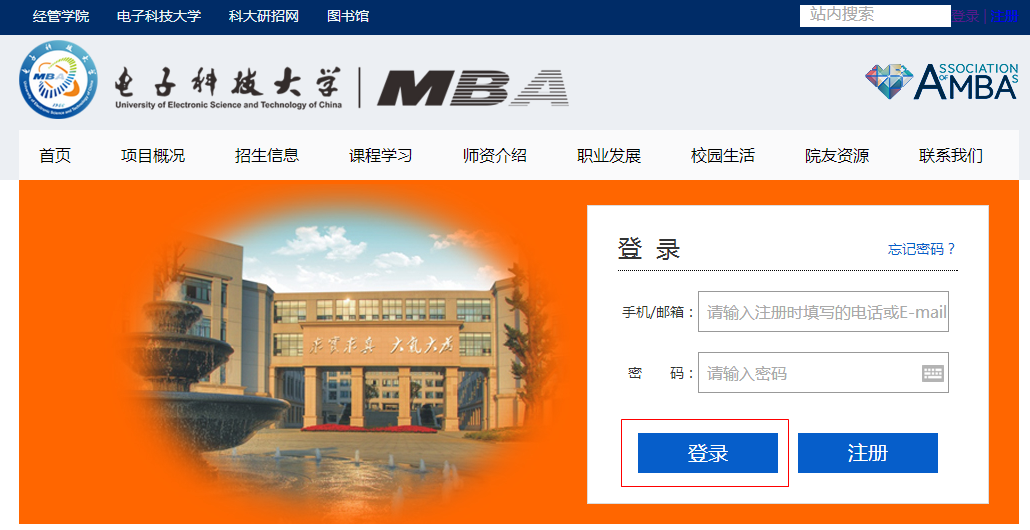Follow the 忘记密码？ link
Screen dimensions: 1030x530
point(922,249)
